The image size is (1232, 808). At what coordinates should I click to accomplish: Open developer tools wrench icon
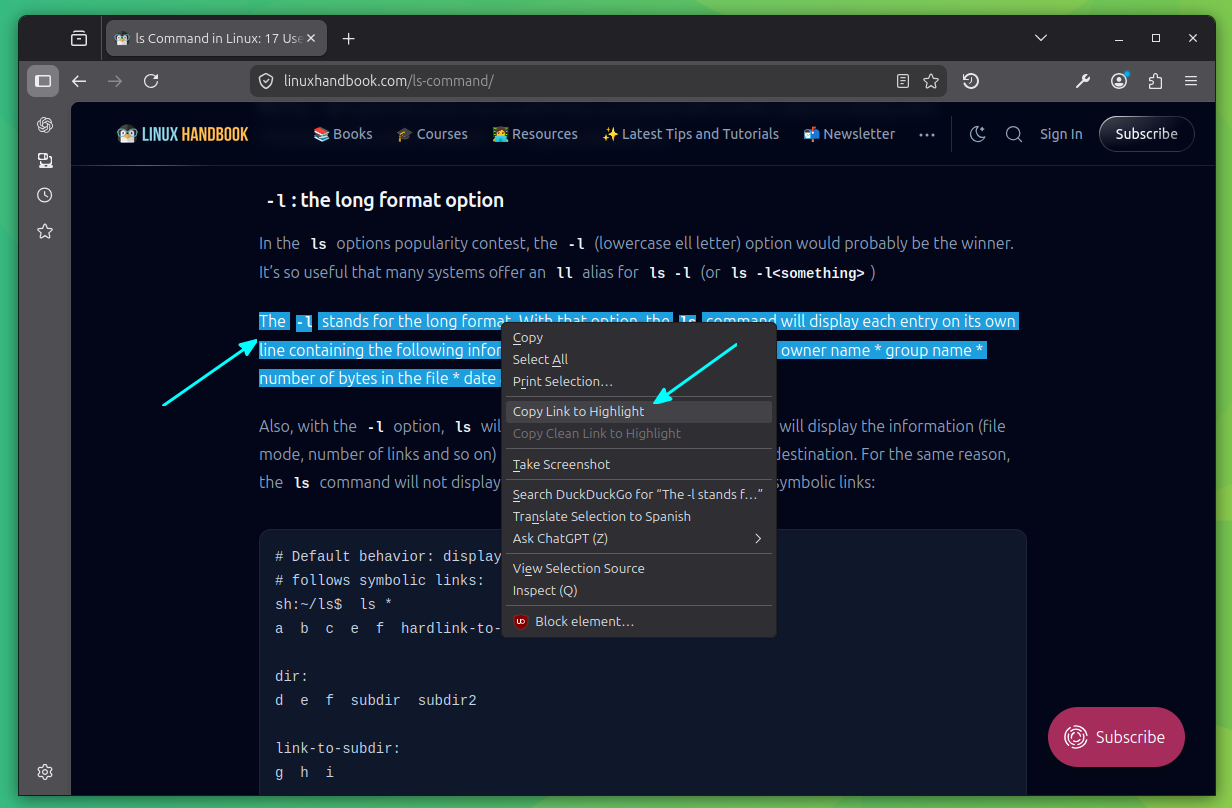pyautogui.click(x=1083, y=81)
